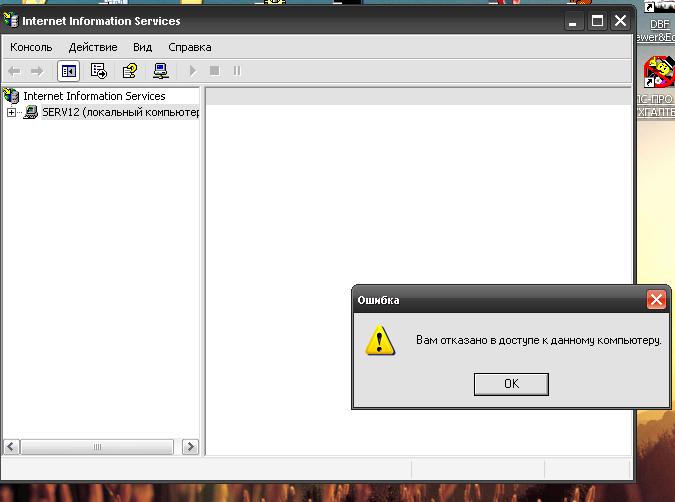Open the Консоль menu

(31, 47)
